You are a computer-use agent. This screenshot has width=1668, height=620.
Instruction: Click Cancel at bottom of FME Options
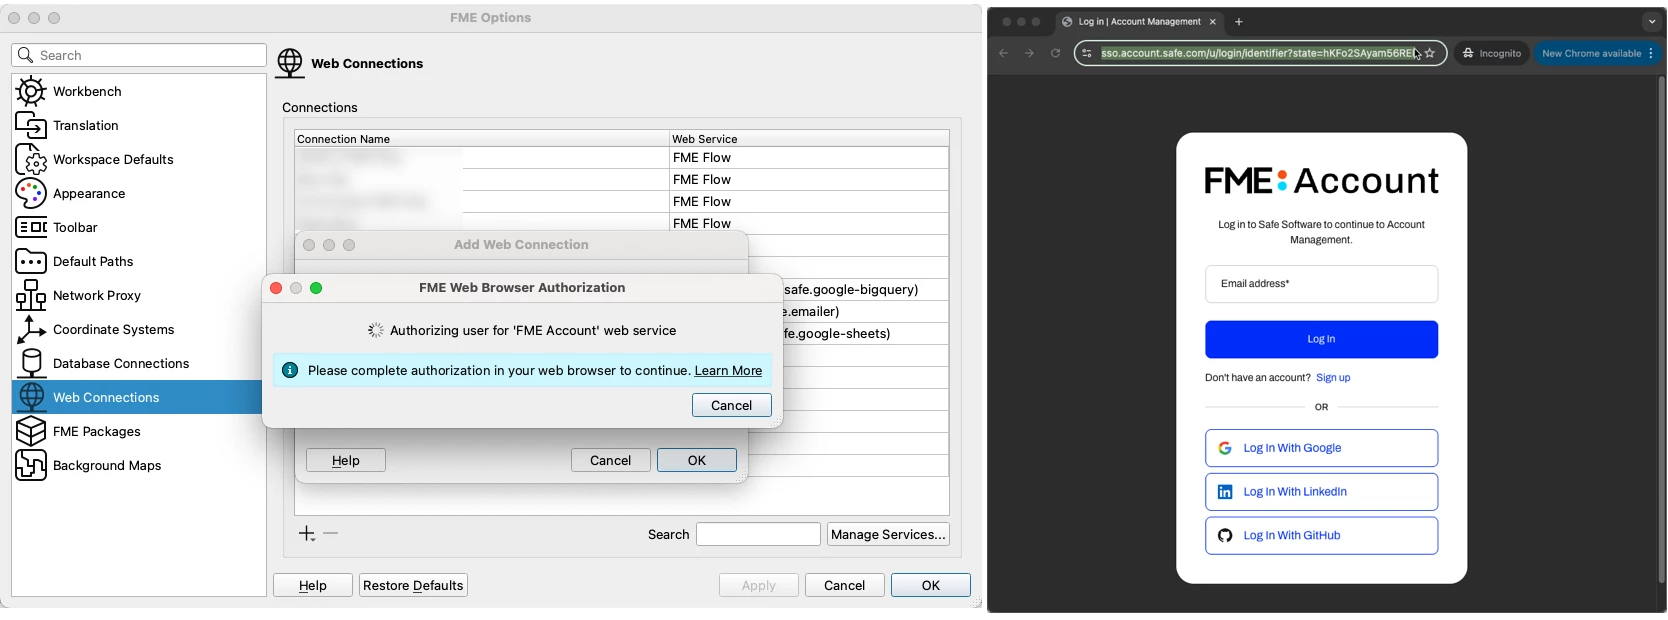click(x=845, y=585)
